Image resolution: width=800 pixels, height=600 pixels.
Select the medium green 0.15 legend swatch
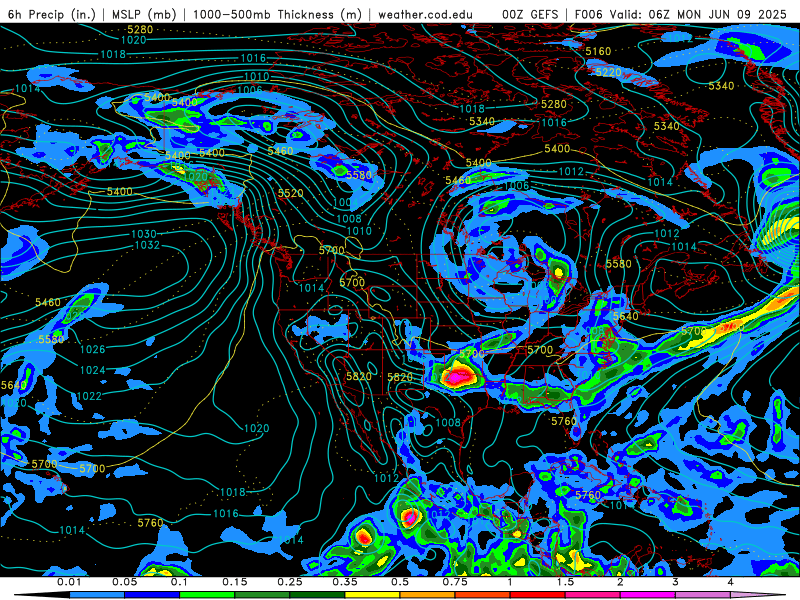pyautogui.click(x=262, y=595)
